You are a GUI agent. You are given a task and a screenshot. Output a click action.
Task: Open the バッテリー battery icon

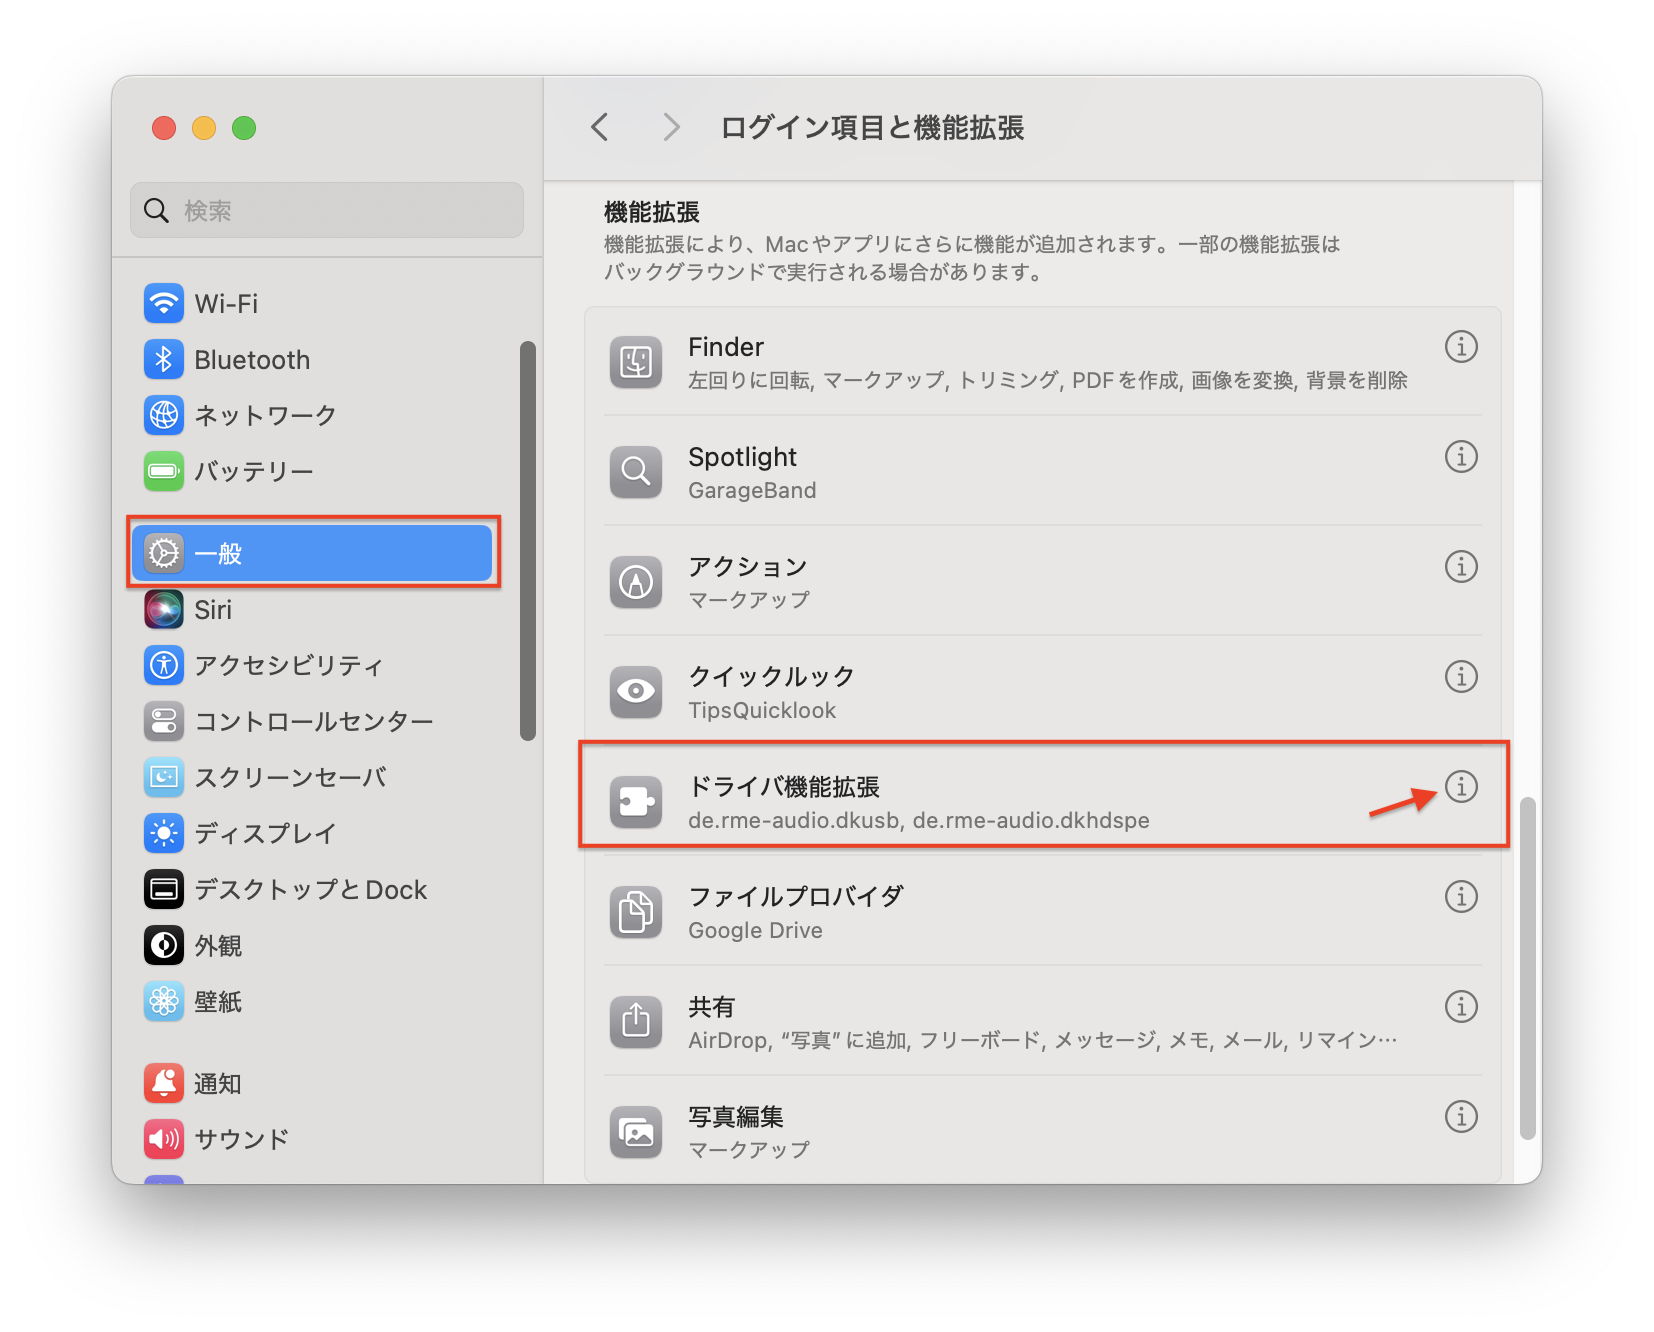pos(163,471)
